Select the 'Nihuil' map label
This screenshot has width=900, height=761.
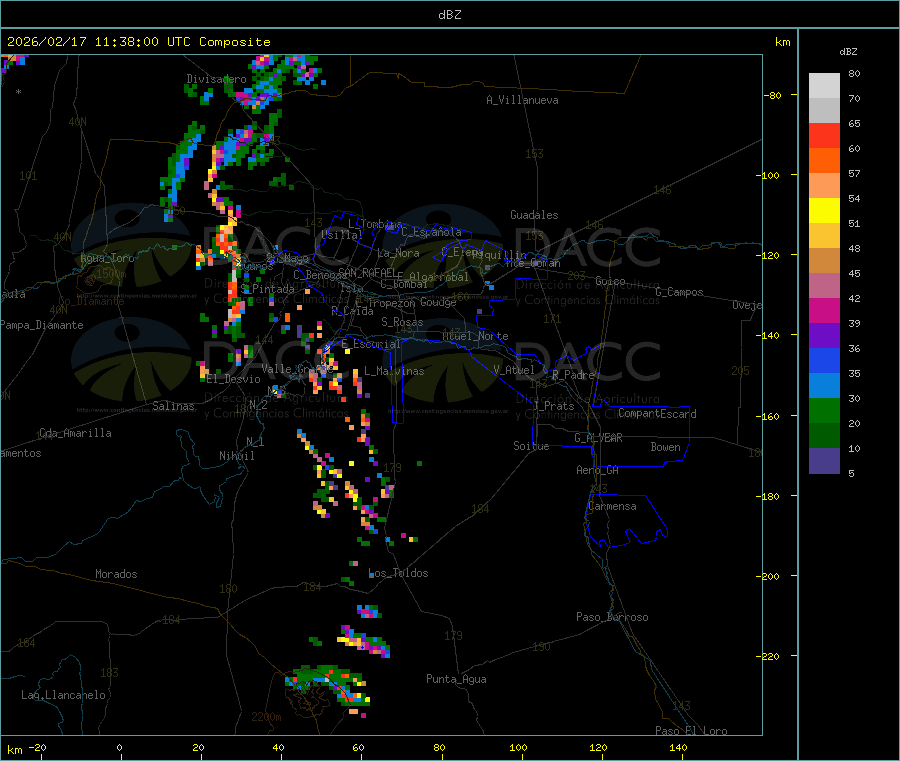pyautogui.click(x=236, y=456)
